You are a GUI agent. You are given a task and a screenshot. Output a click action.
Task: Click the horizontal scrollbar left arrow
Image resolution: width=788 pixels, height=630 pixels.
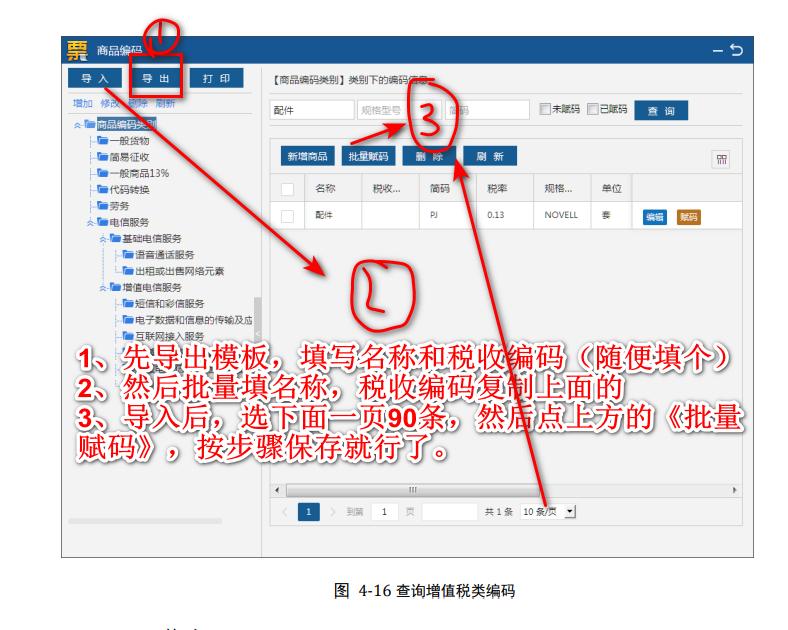(x=277, y=490)
